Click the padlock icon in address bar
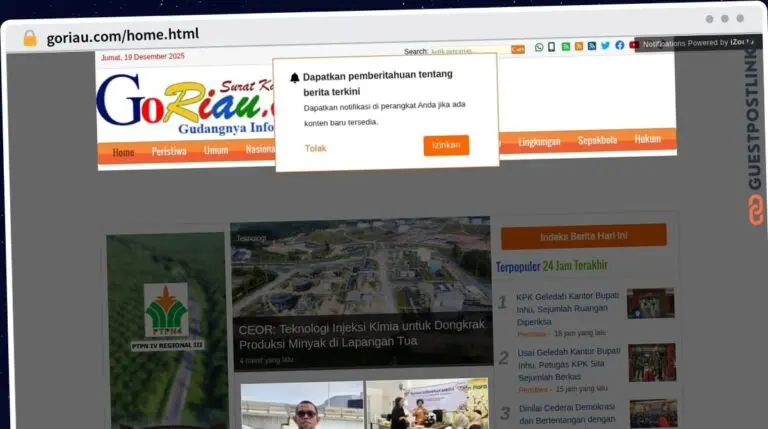The image size is (768, 429). click(30, 38)
